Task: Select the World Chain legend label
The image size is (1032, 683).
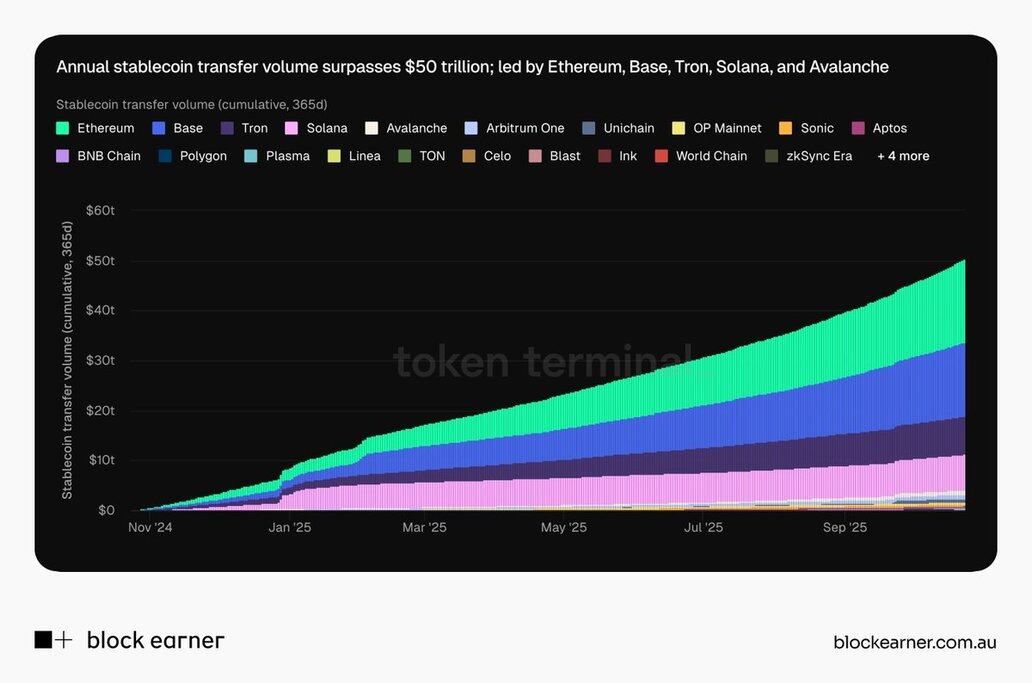Action: pos(711,156)
